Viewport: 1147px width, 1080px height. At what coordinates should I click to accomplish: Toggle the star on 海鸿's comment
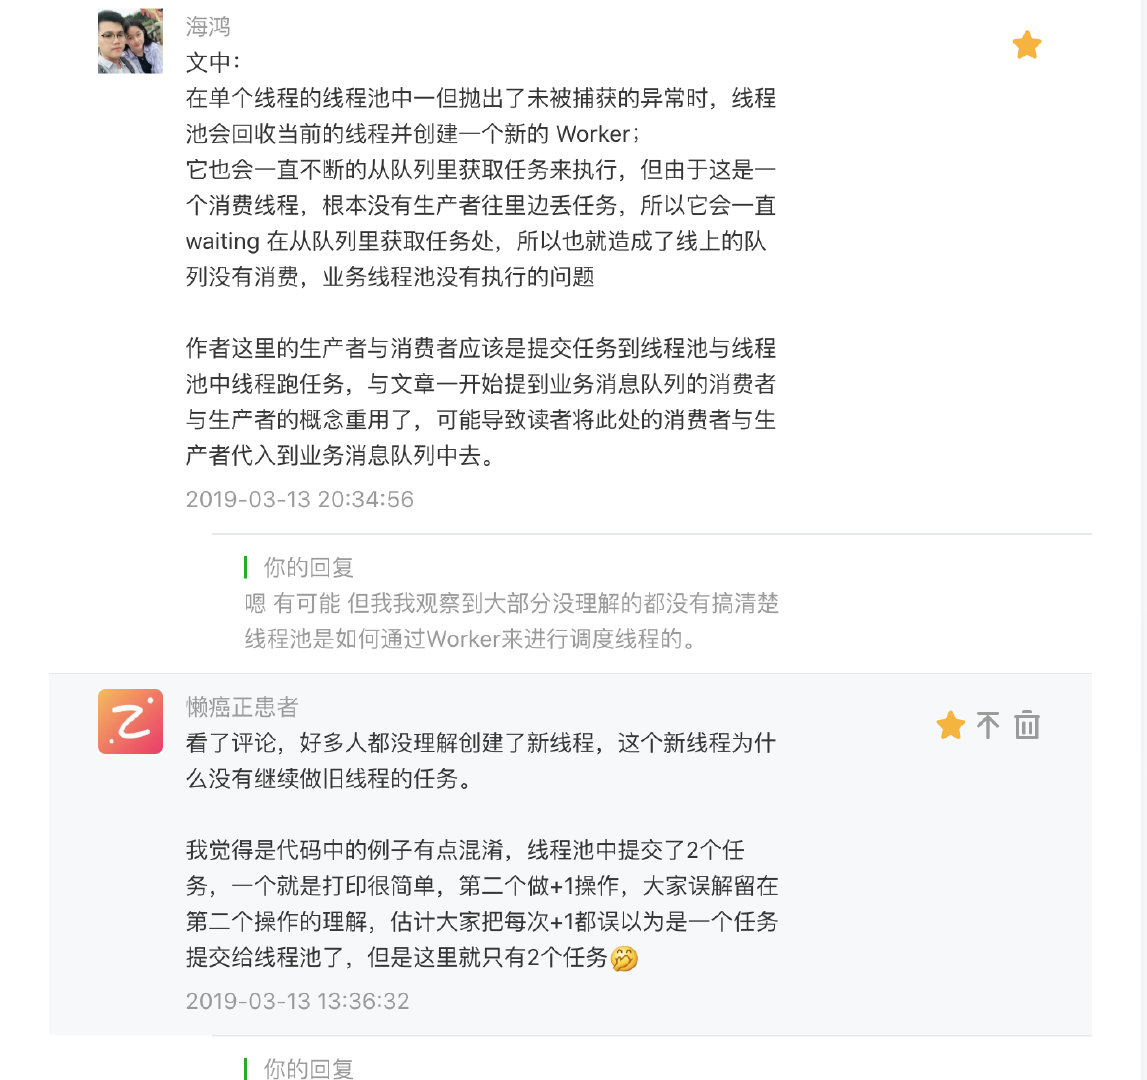coord(1026,45)
